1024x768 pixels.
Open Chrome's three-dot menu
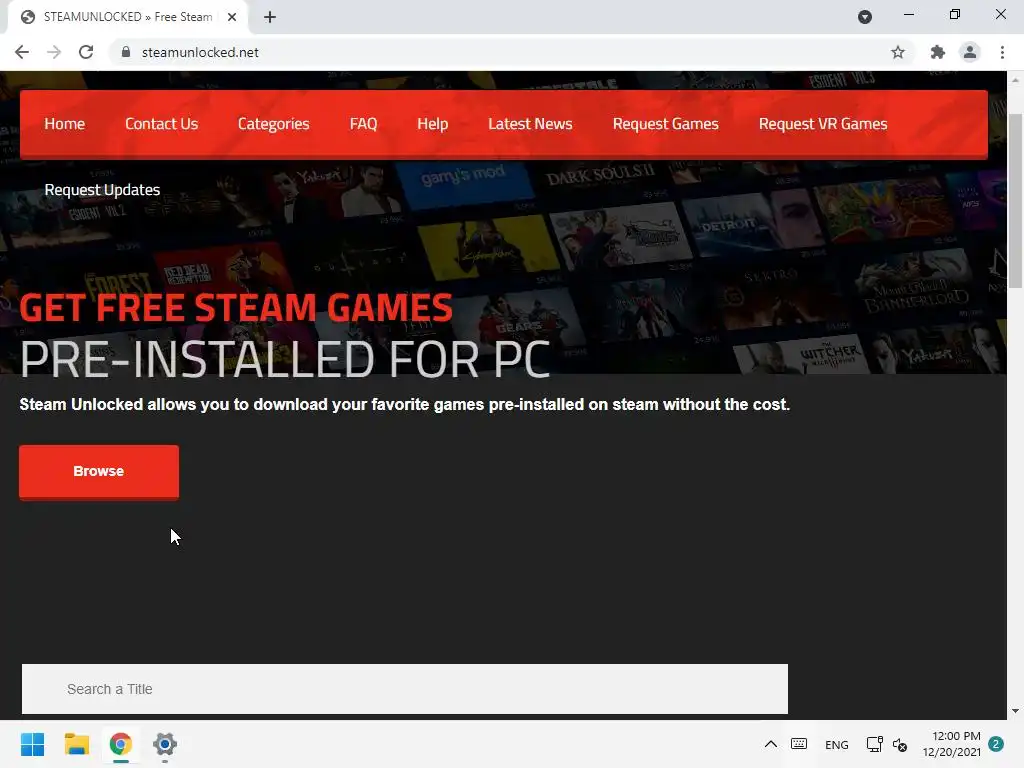pyautogui.click(x=1002, y=52)
